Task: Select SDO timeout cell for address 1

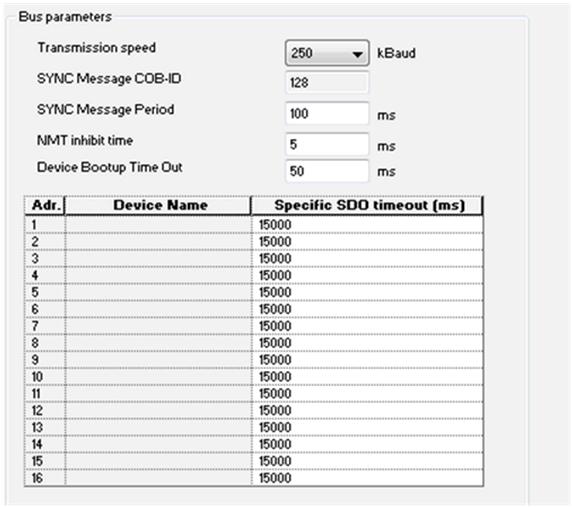Action: click(x=367, y=225)
